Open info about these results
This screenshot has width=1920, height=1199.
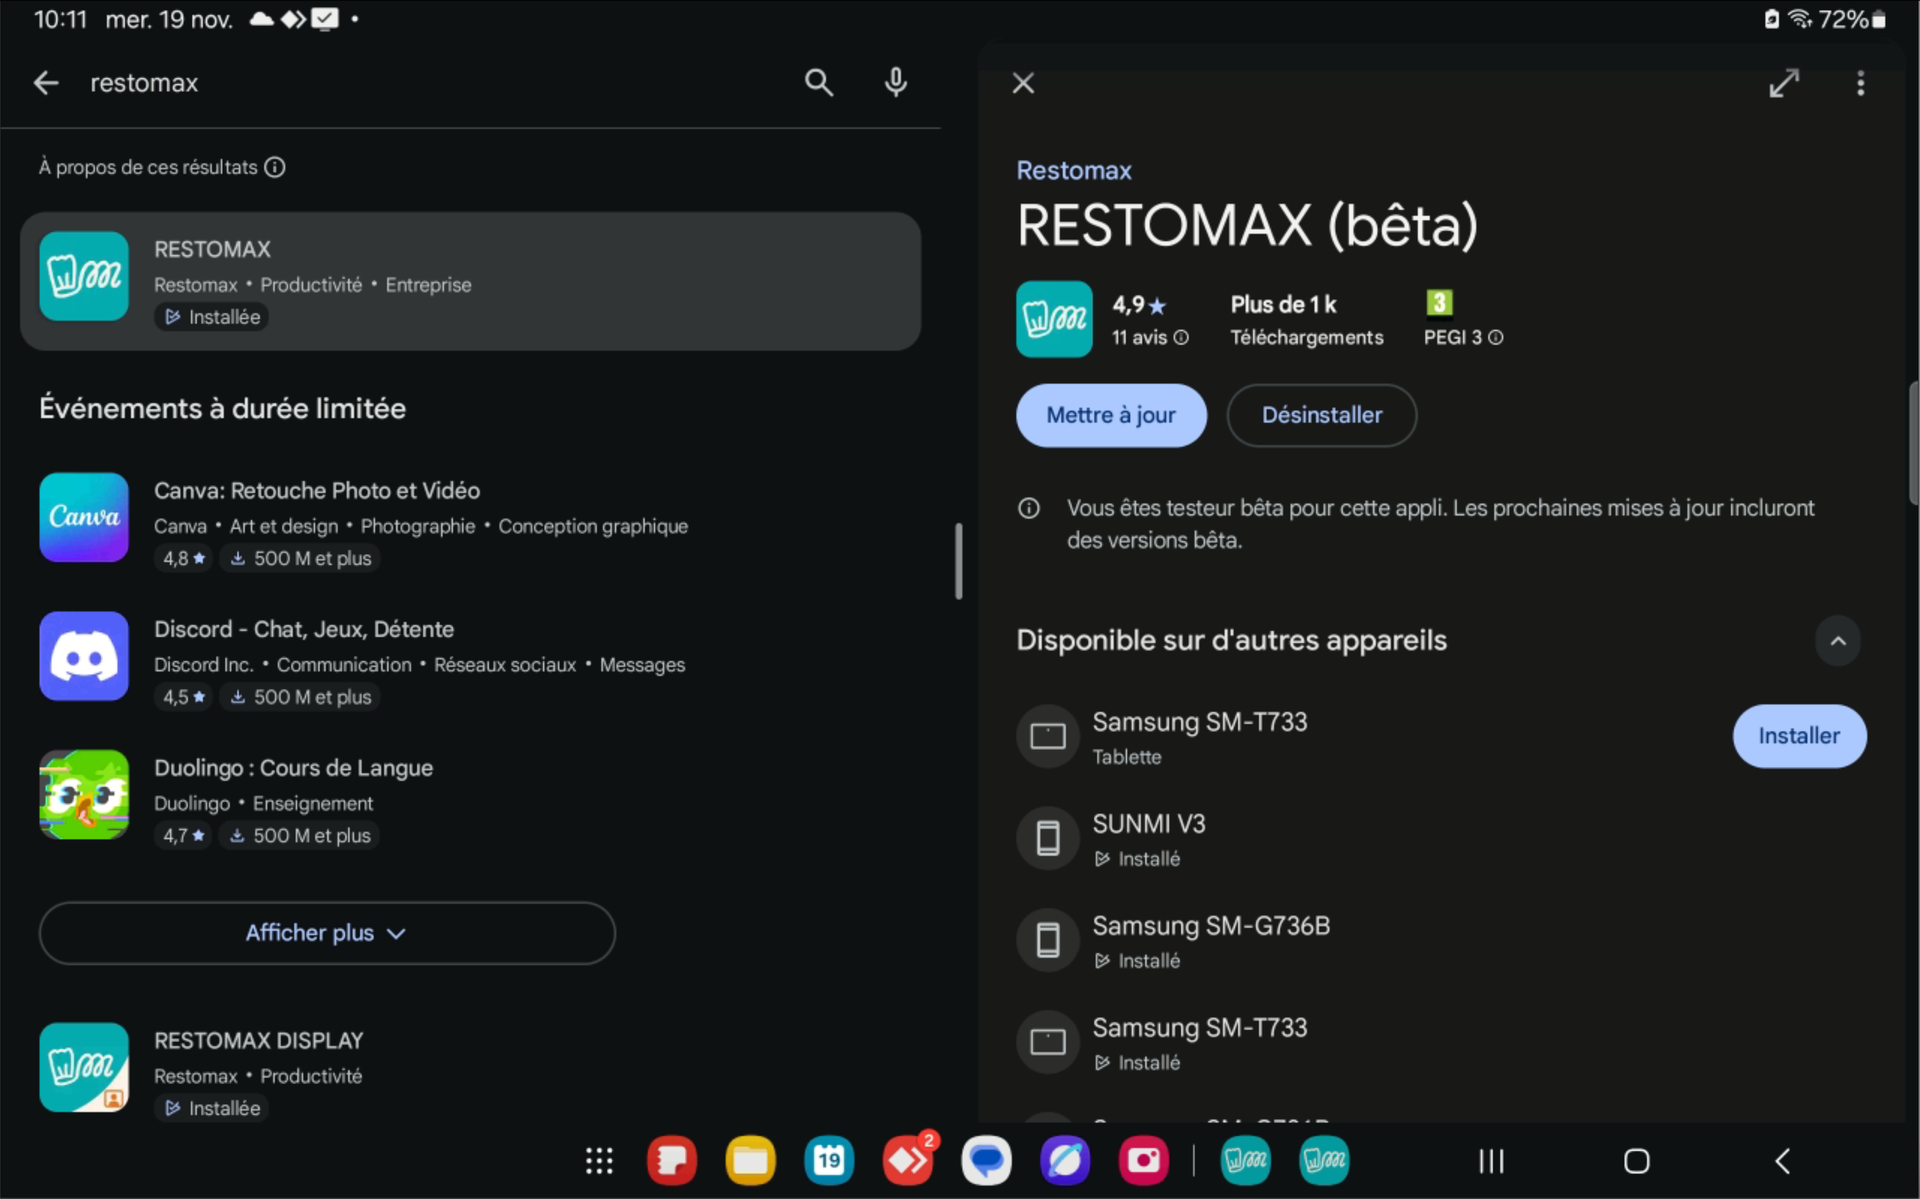(275, 168)
